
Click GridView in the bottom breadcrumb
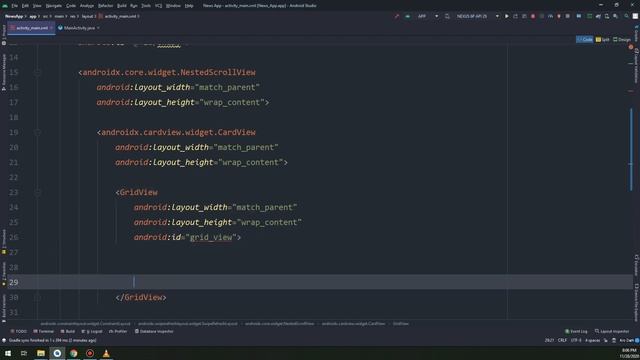(400, 324)
